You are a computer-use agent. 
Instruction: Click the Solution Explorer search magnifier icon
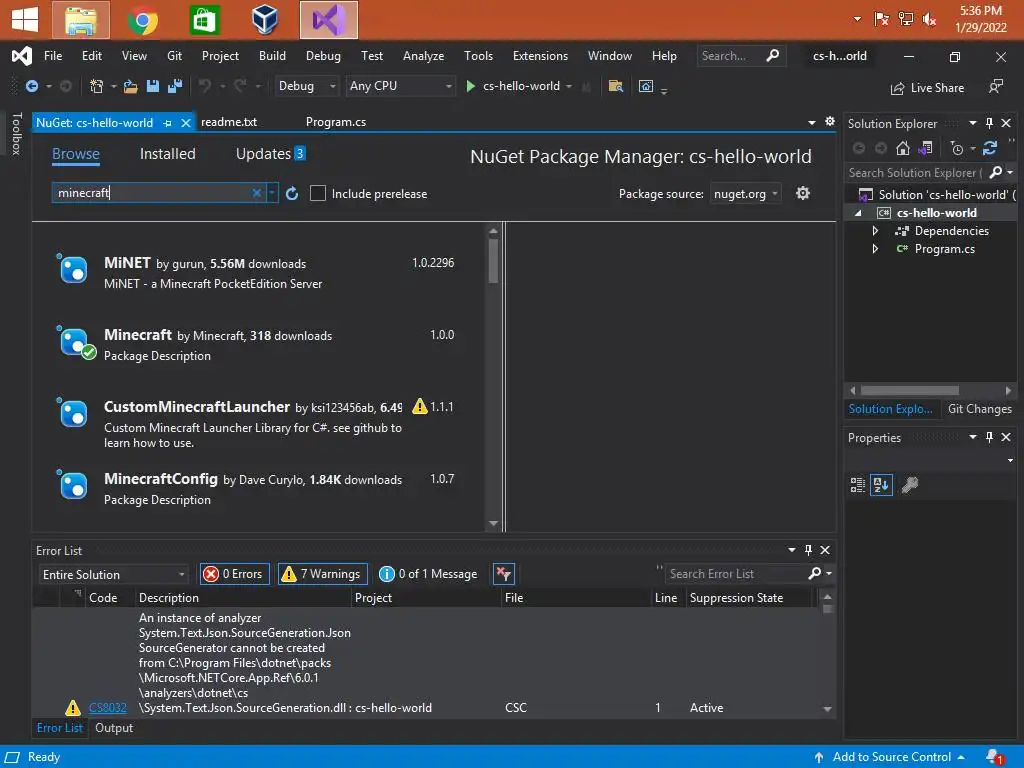pos(996,172)
